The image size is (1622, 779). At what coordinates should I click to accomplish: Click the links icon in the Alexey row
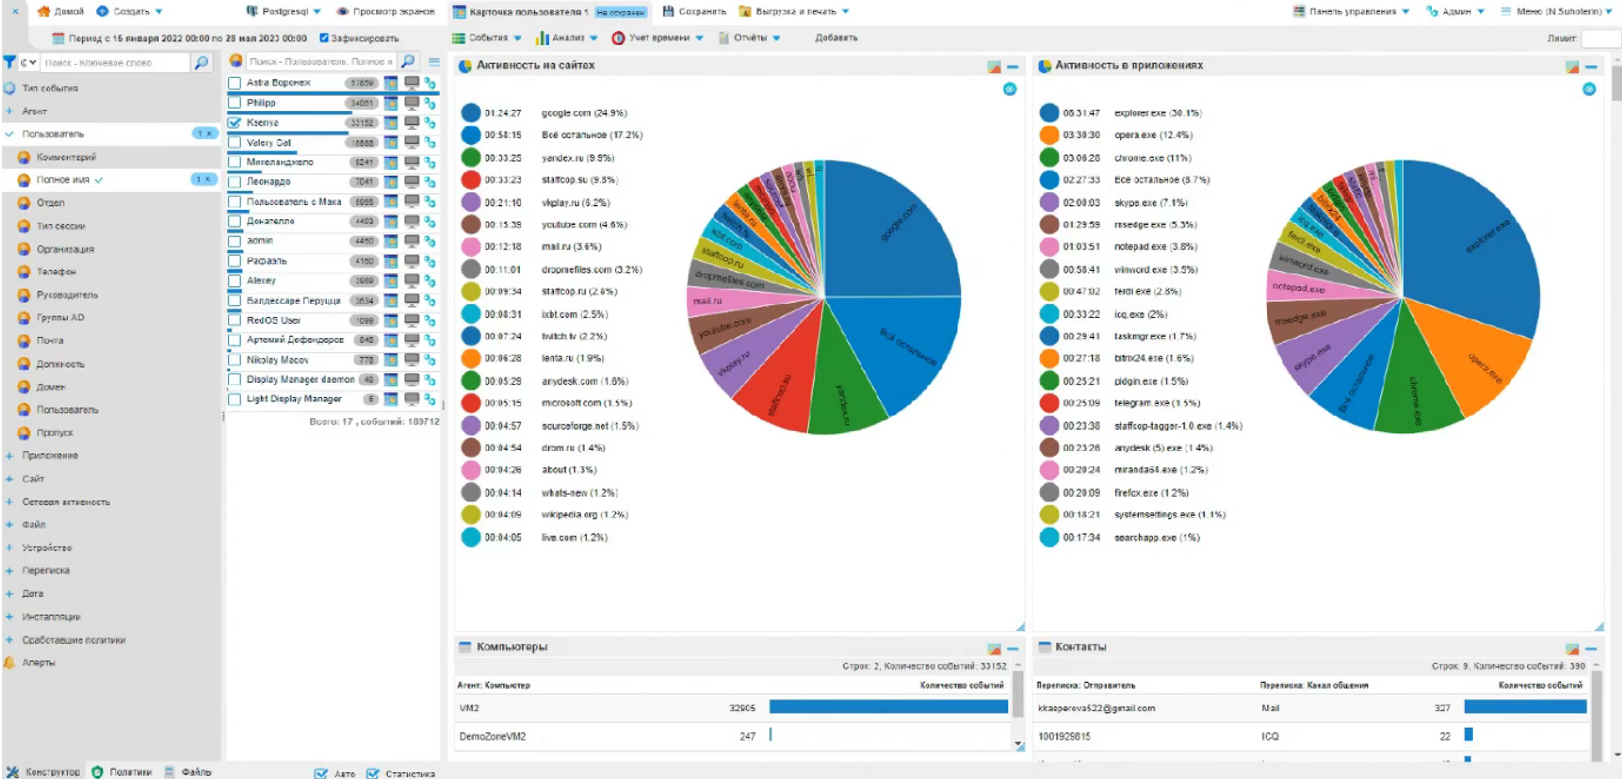coord(430,280)
